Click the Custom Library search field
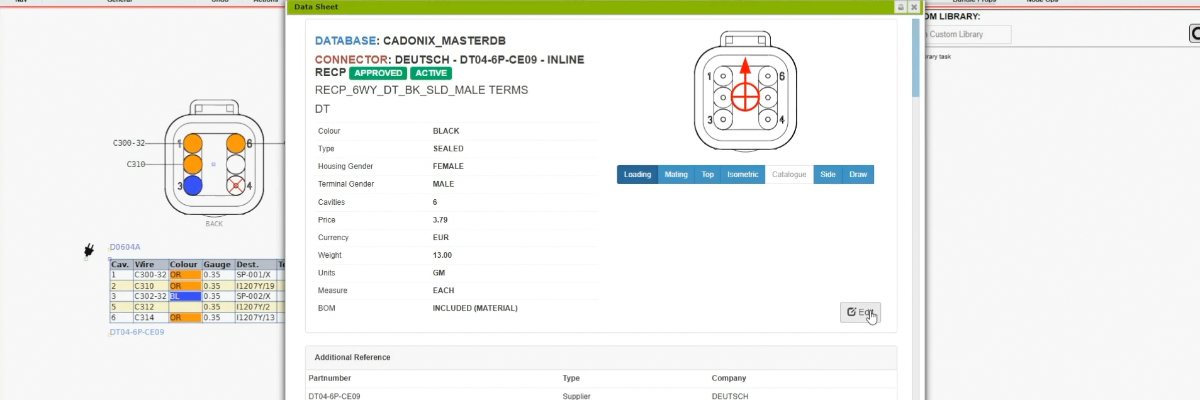The height and width of the screenshot is (400, 1200). pos(965,35)
